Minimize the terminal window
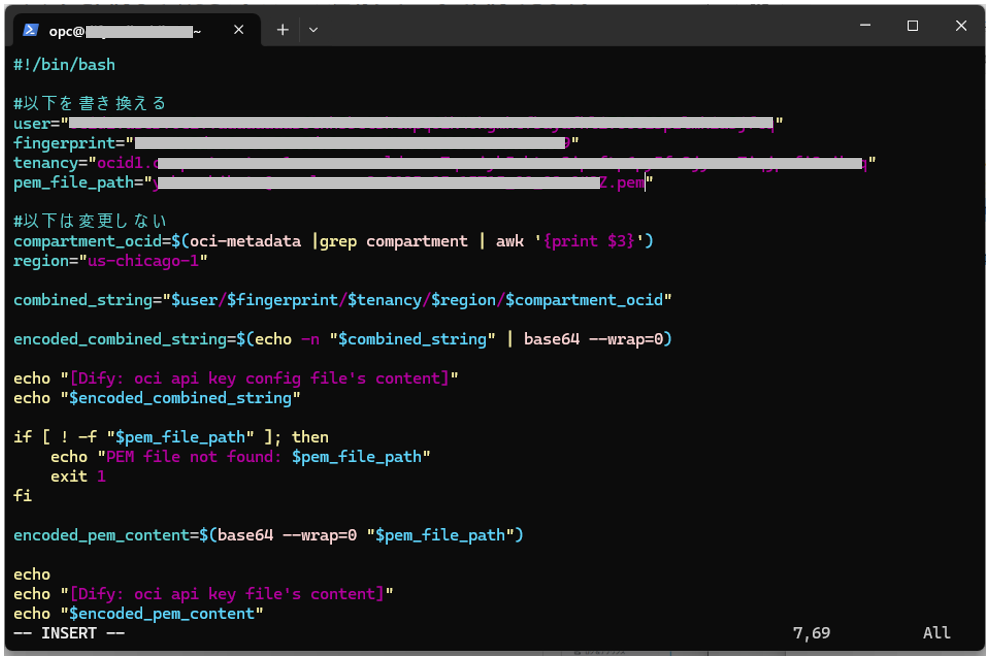This screenshot has height=656, width=987. (x=866, y=26)
